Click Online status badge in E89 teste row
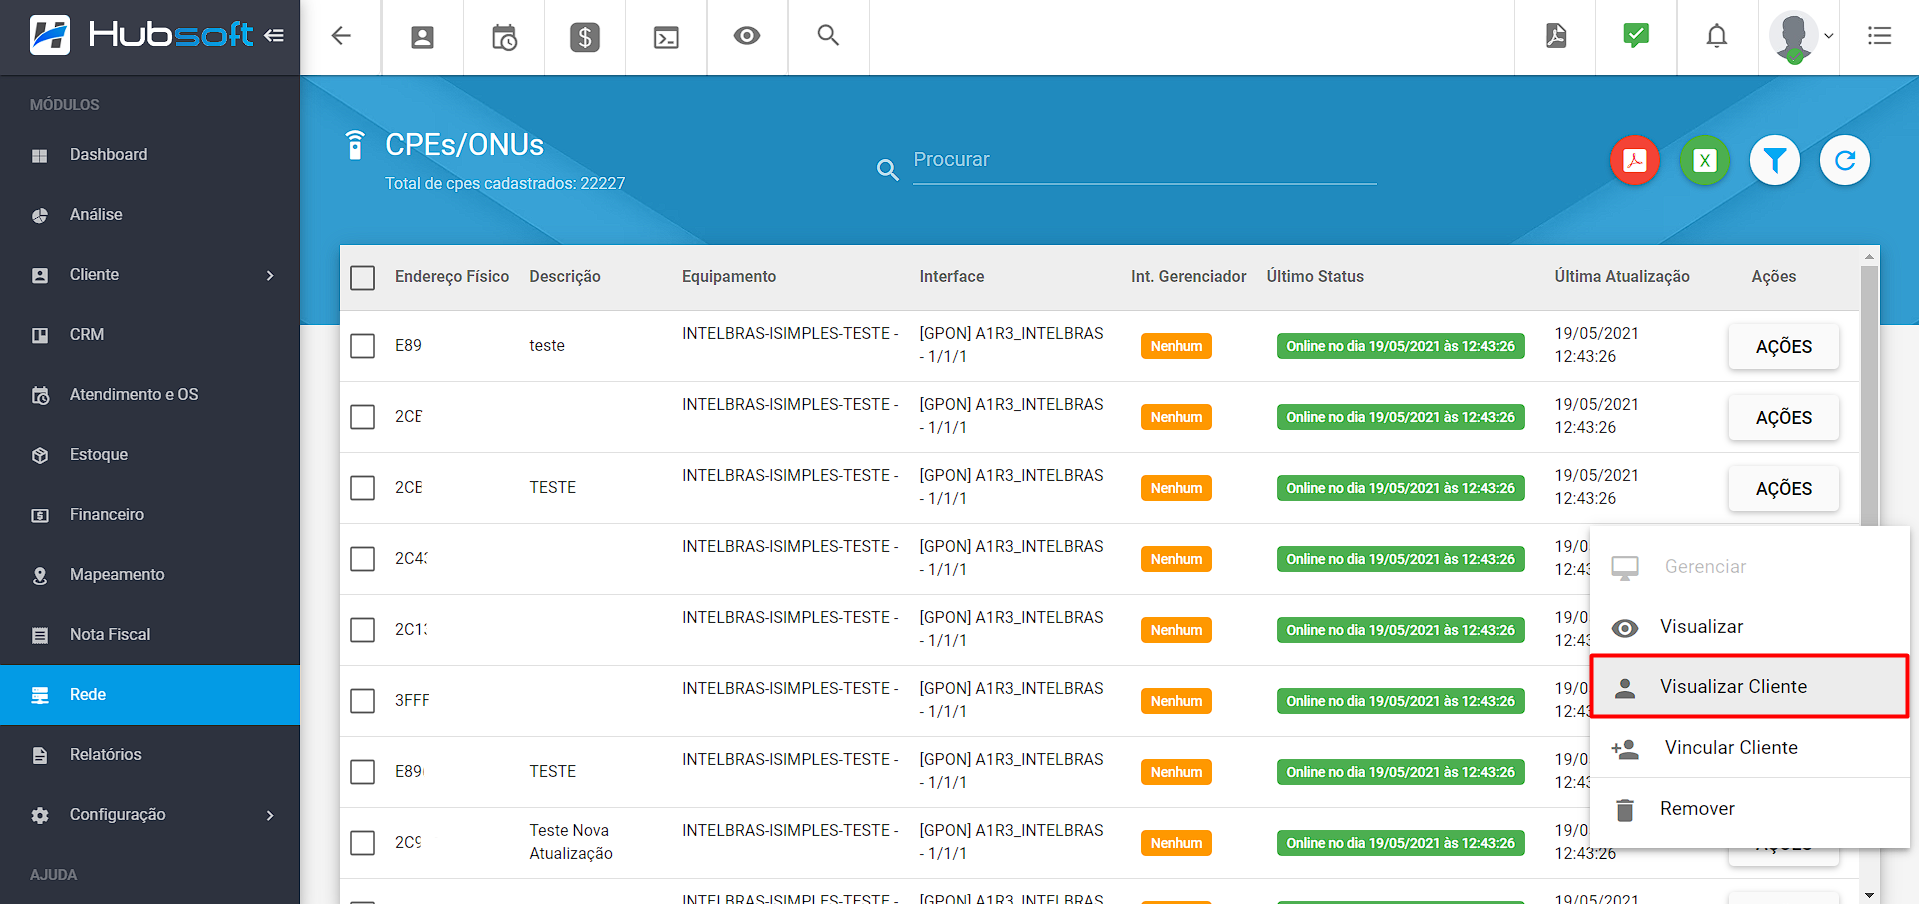 click(x=1400, y=346)
